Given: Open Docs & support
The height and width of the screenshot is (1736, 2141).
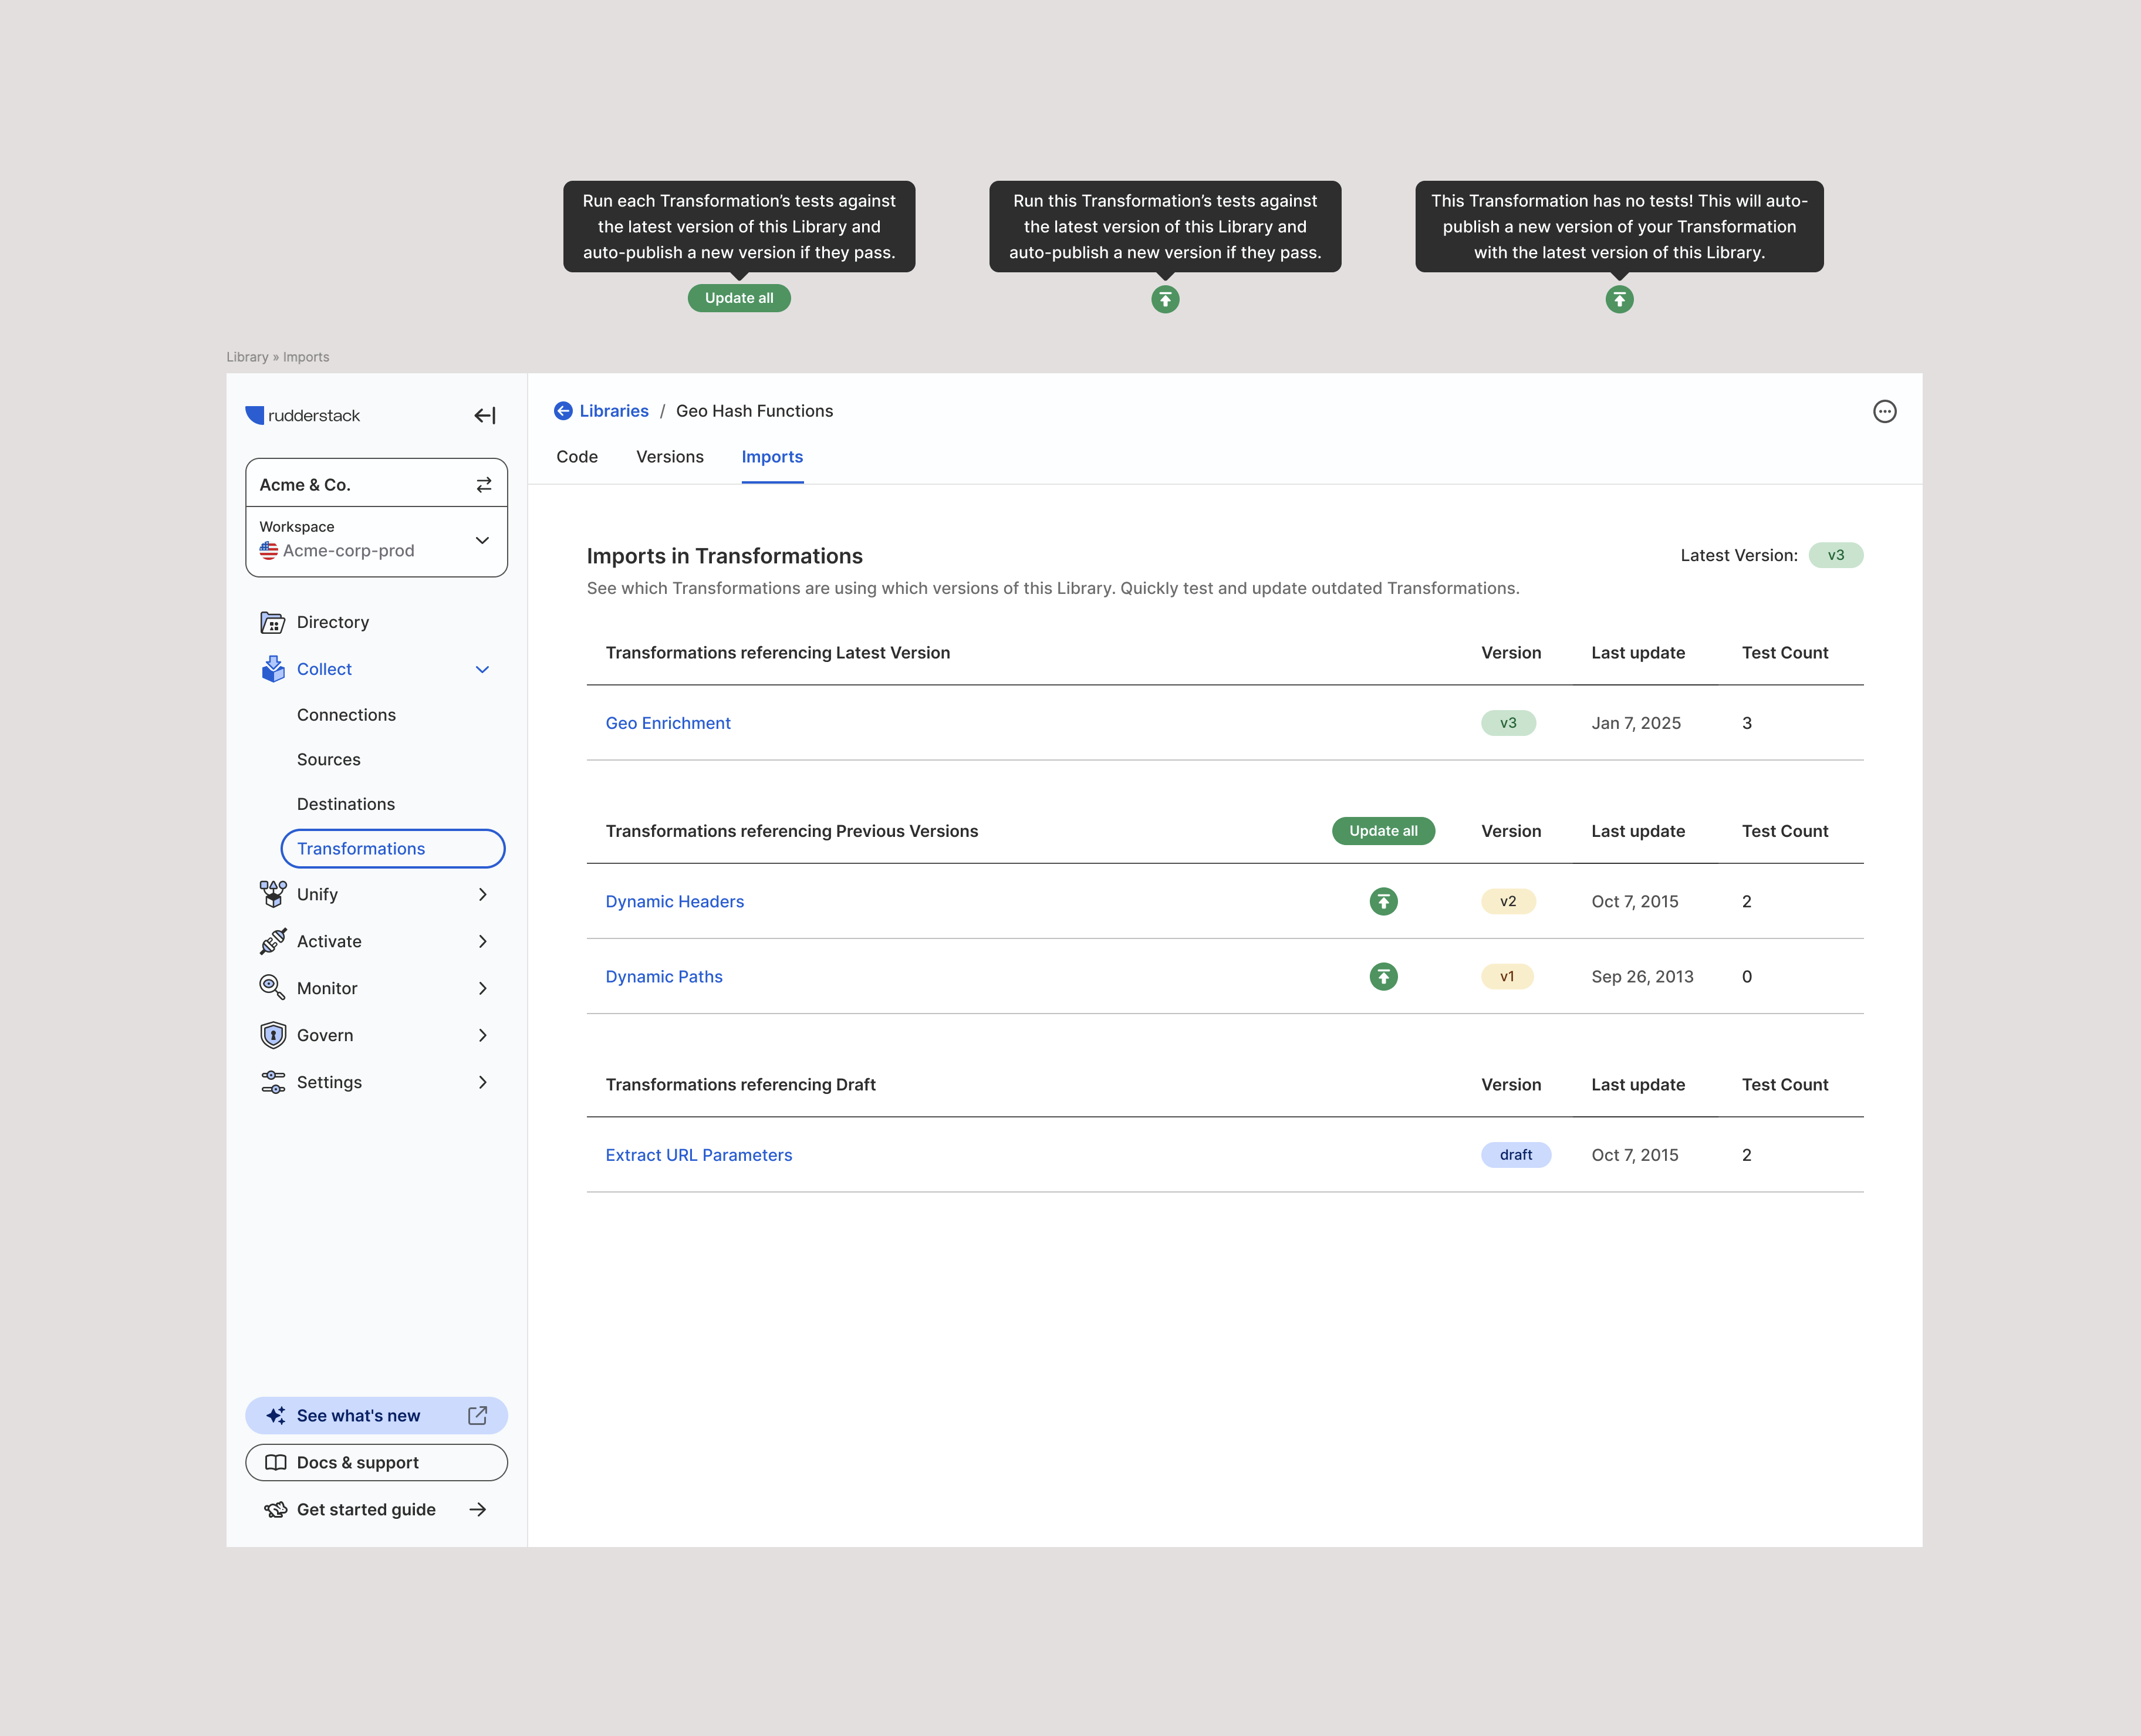Looking at the screenshot, I should pyautogui.click(x=376, y=1462).
